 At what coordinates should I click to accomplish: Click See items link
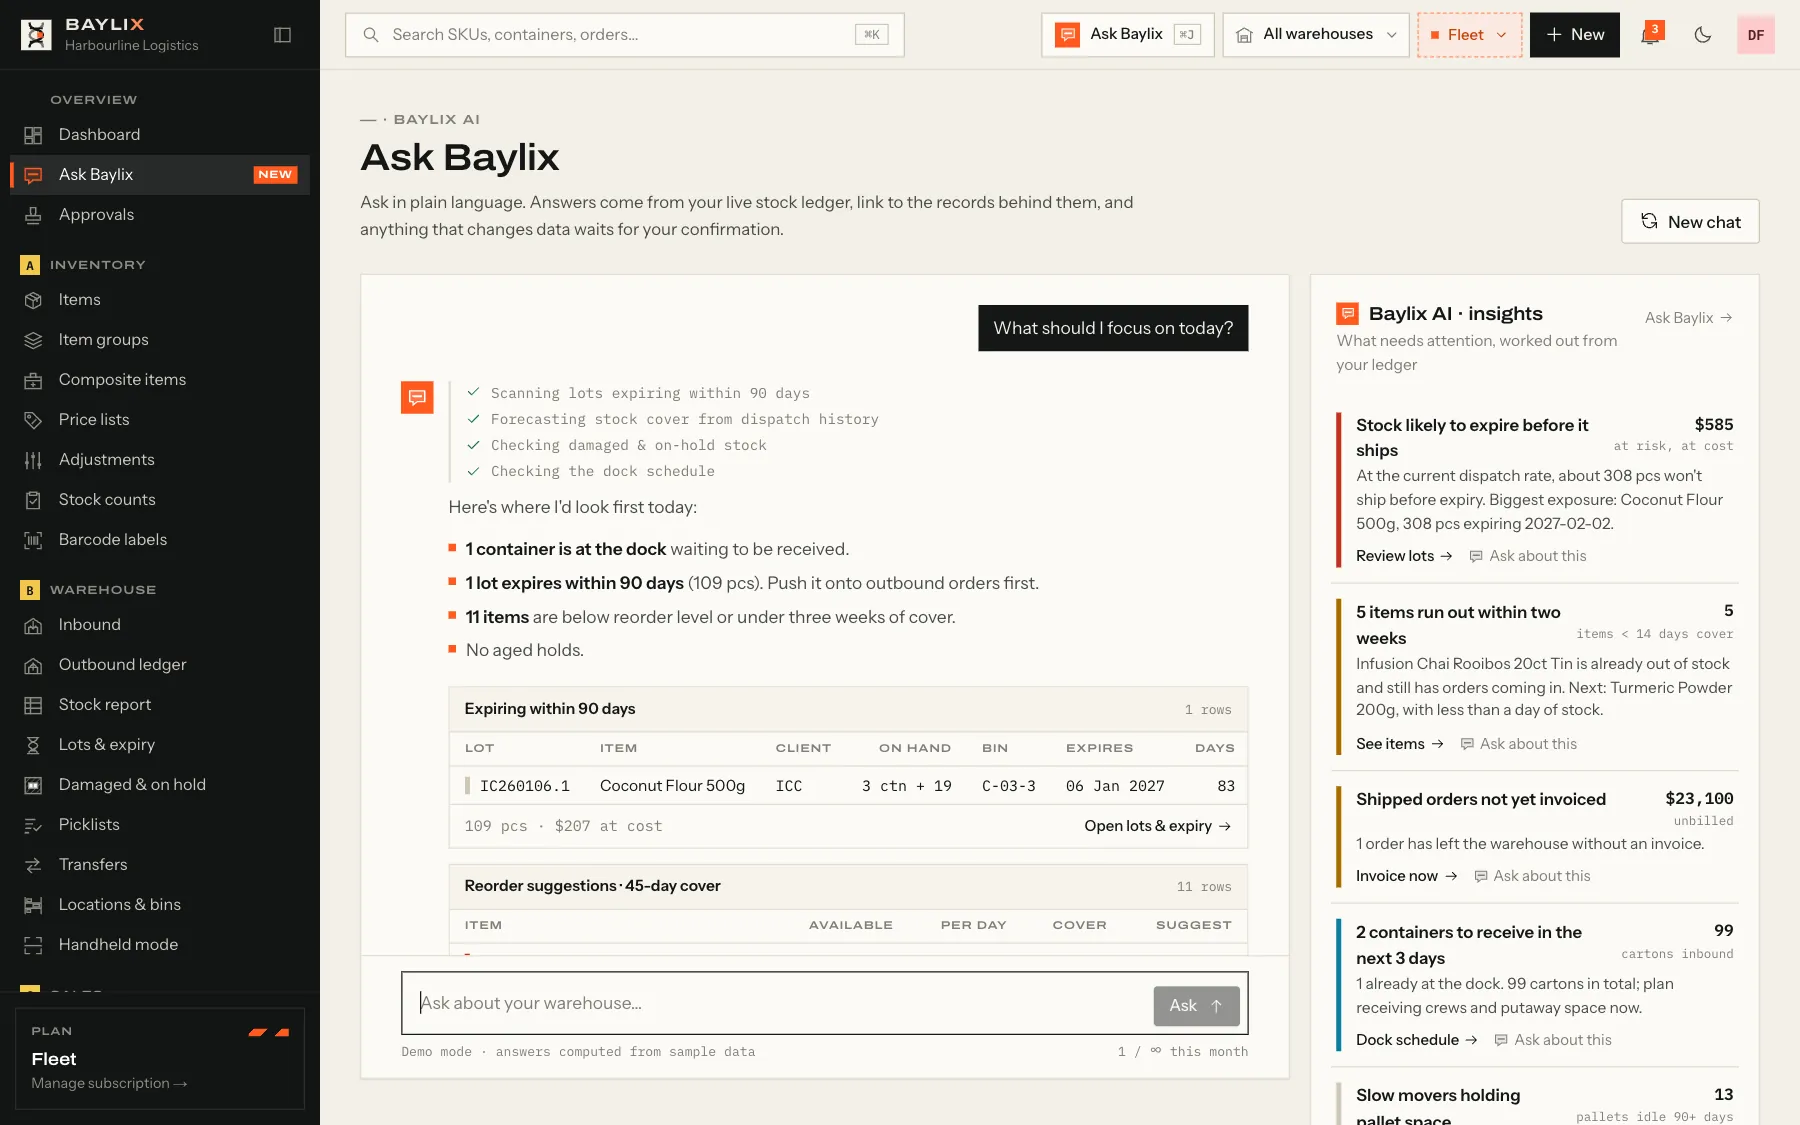tap(1400, 744)
